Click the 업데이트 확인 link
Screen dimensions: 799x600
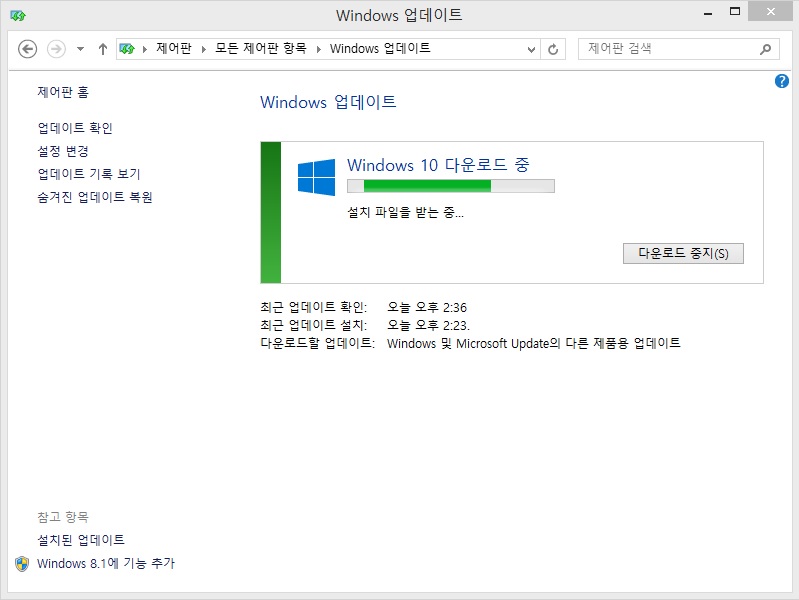75,128
